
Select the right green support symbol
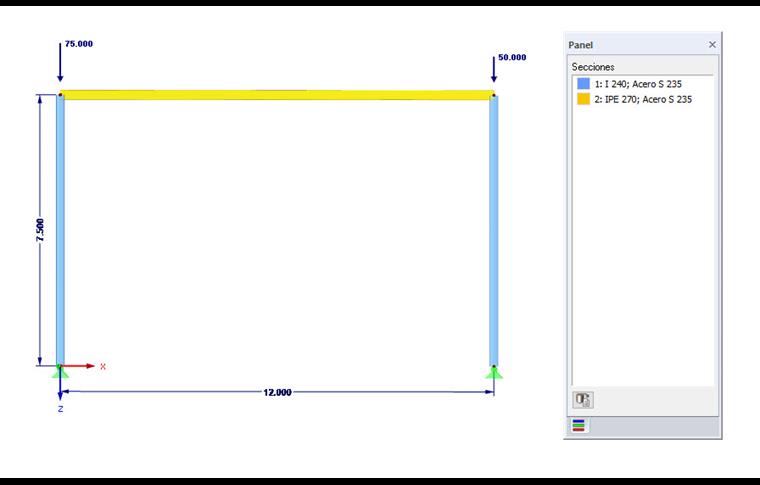pyautogui.click(x=493, y=372)
